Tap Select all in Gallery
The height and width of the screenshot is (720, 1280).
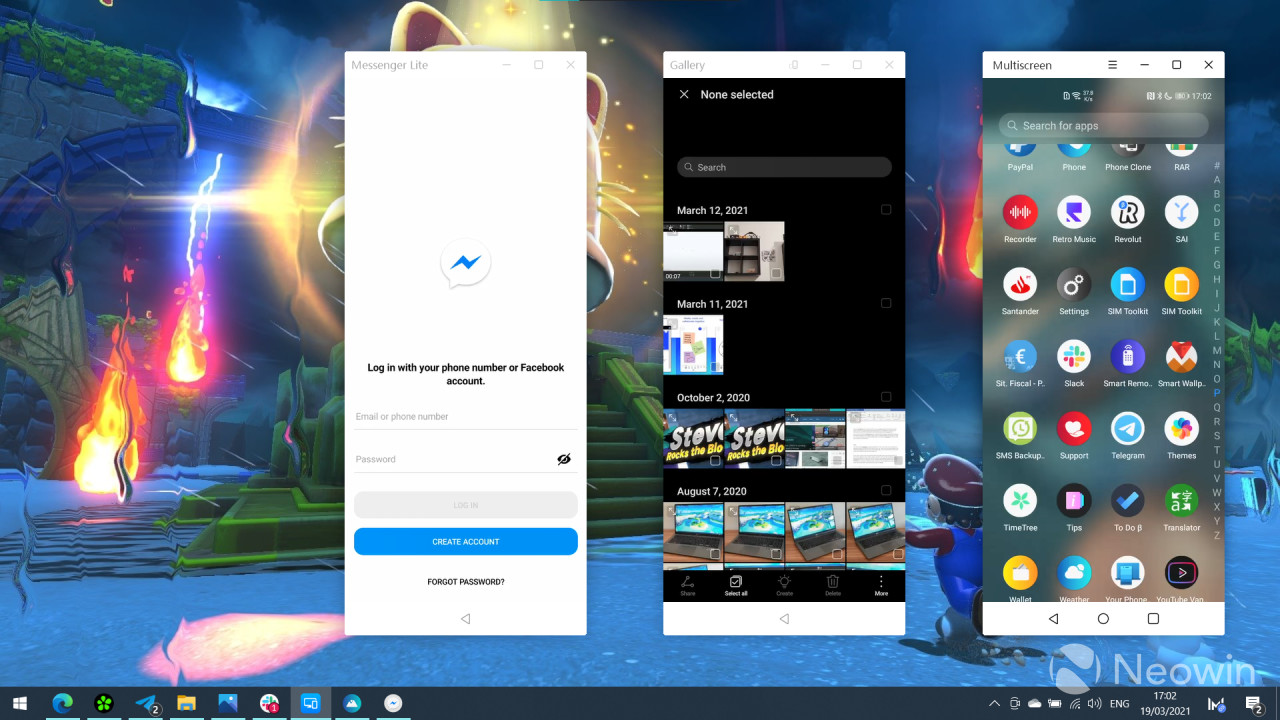point(736,585)
